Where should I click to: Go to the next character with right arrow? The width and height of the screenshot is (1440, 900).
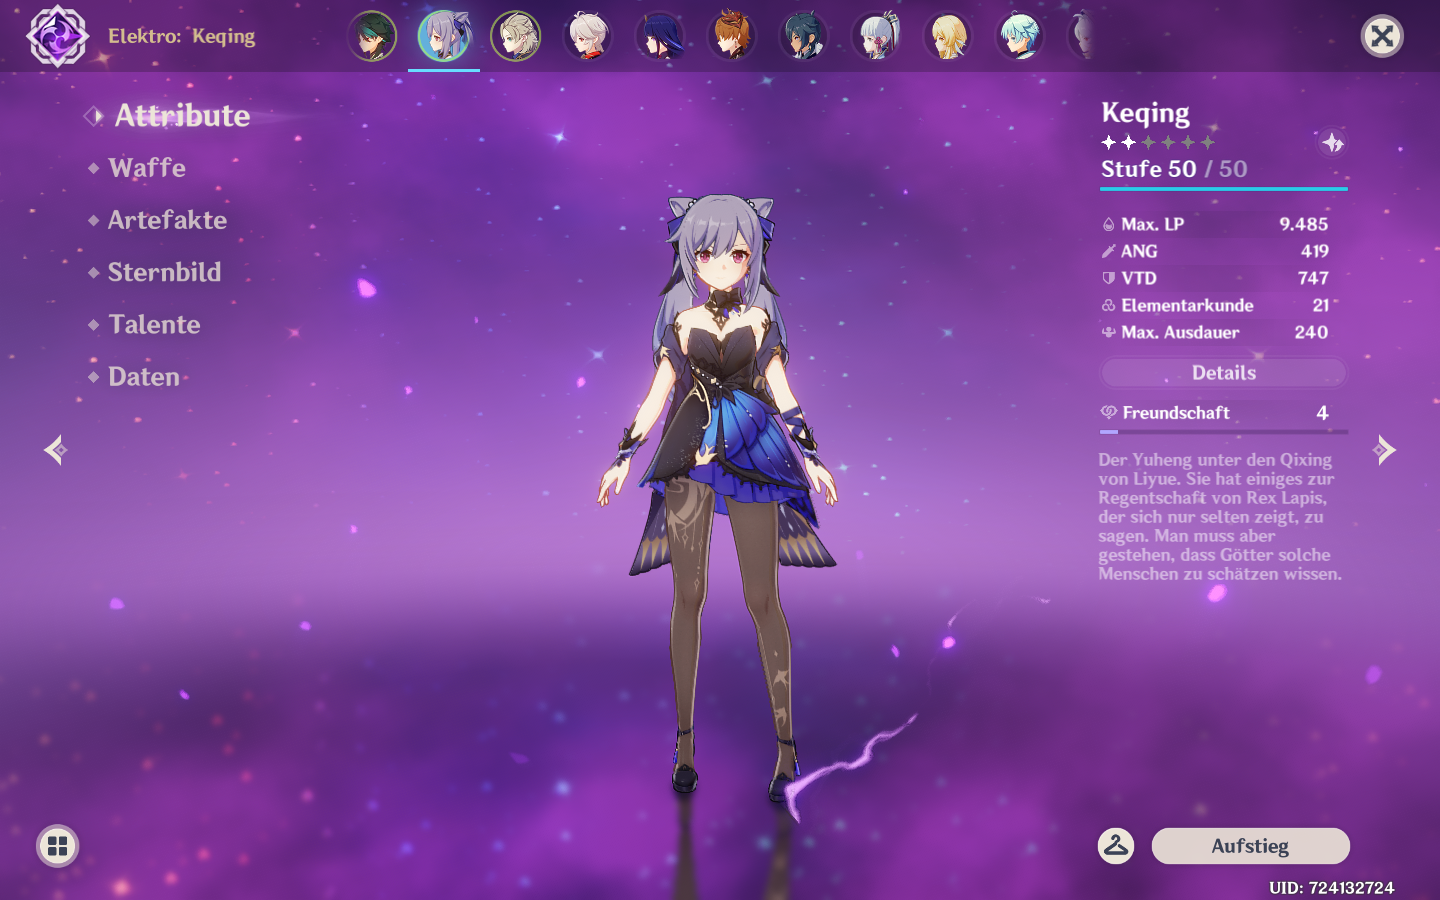(1384, 450)
